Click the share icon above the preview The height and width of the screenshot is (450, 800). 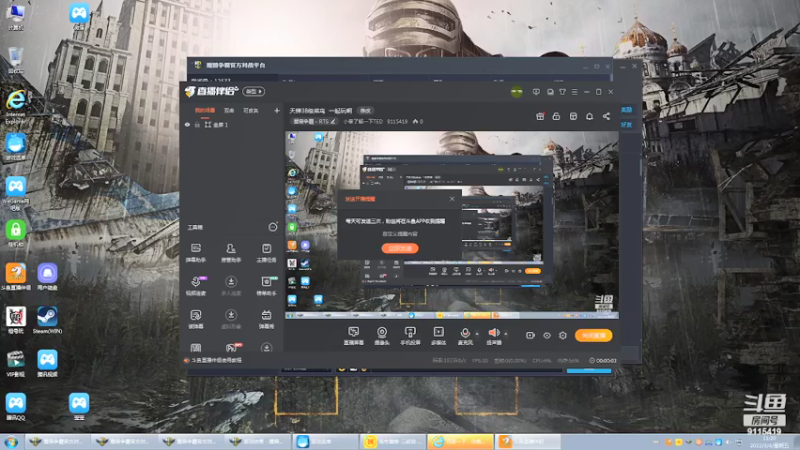click(606, 116)
